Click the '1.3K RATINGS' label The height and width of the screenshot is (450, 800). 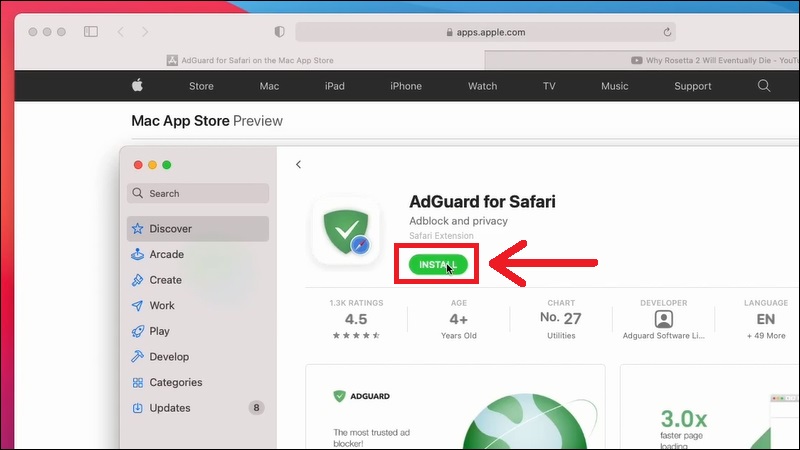pyautogui.click(x=356, y=303)
